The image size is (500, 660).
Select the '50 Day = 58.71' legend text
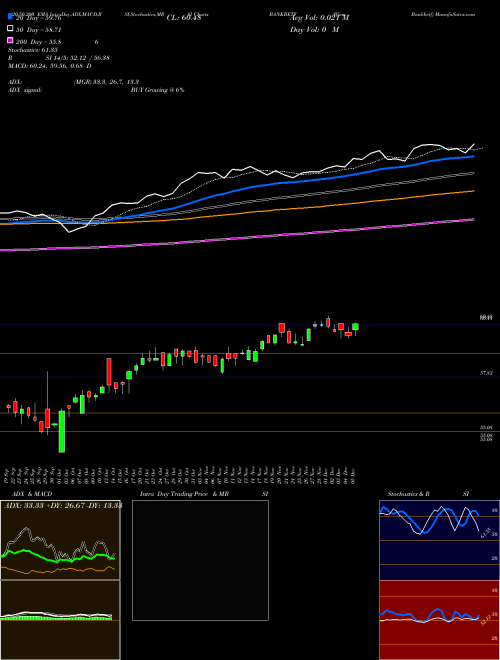[x=39, y=30]
